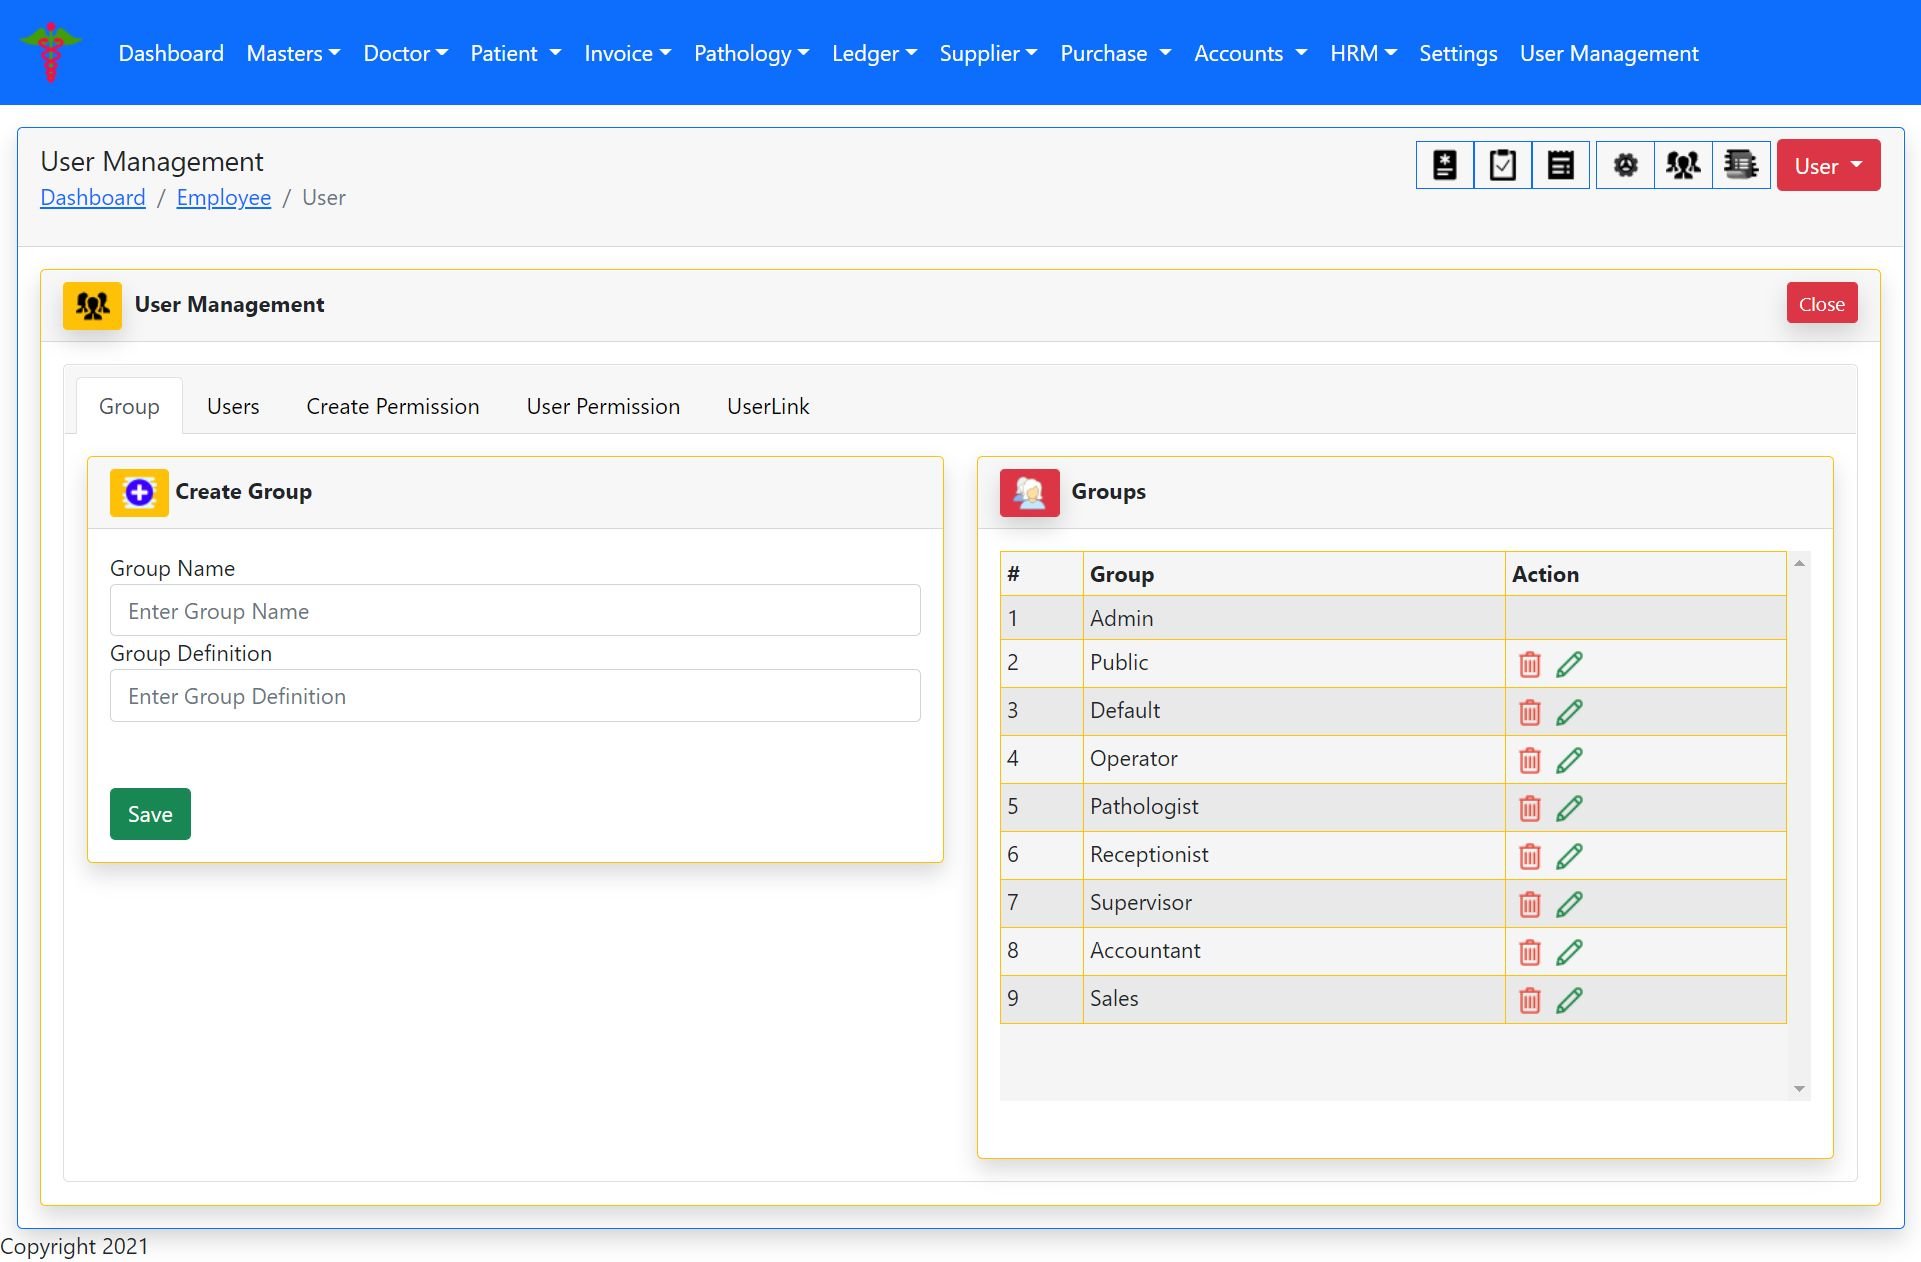Open the red User dropdown button
Viewport: 1921px width, 1262px height.
click(x=1827, y=166)
